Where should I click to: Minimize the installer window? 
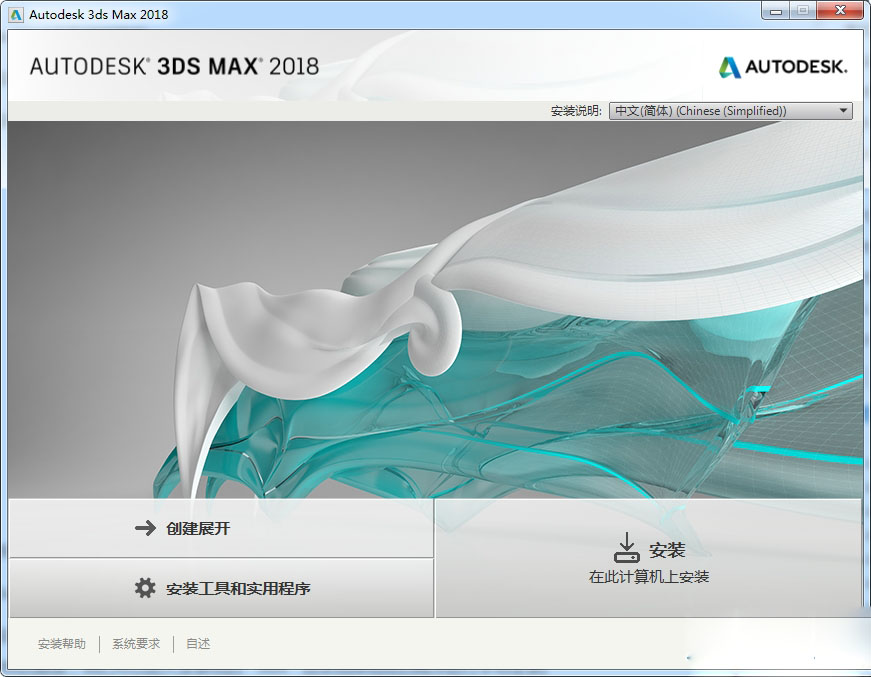point(776,11)
